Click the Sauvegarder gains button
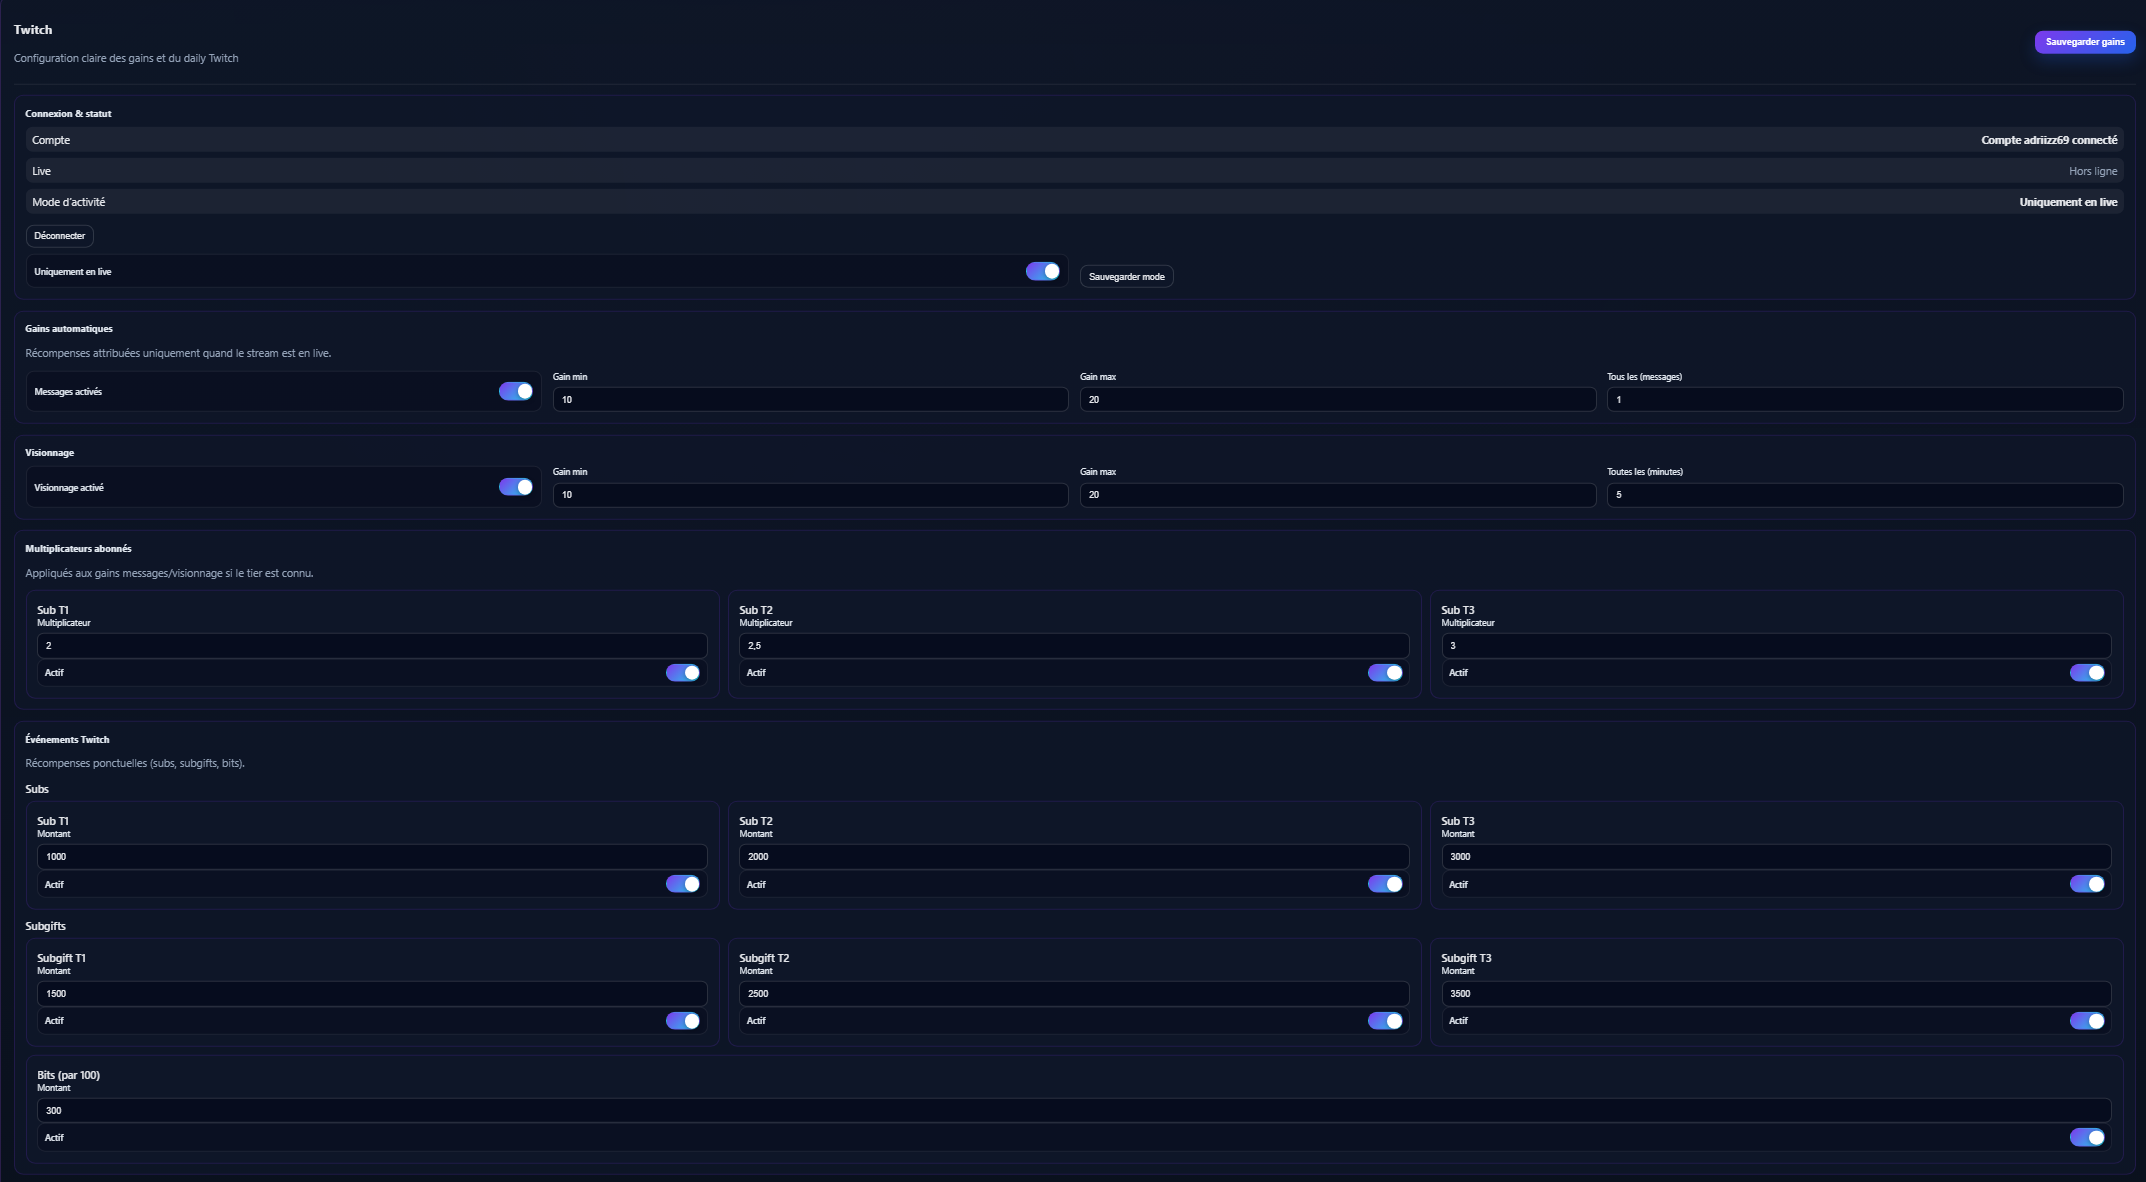This screenshot has height=1182, width=2146. pyautogui.click(x=2084, y=42)
